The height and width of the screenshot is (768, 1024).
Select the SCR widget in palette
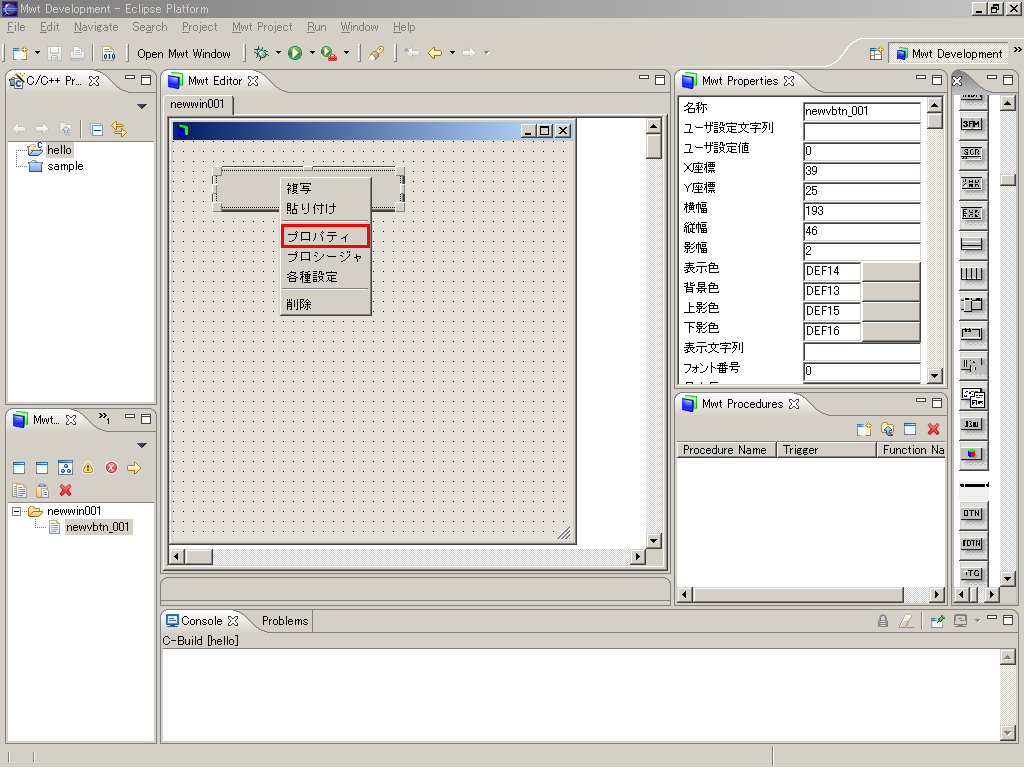(972, 153)
